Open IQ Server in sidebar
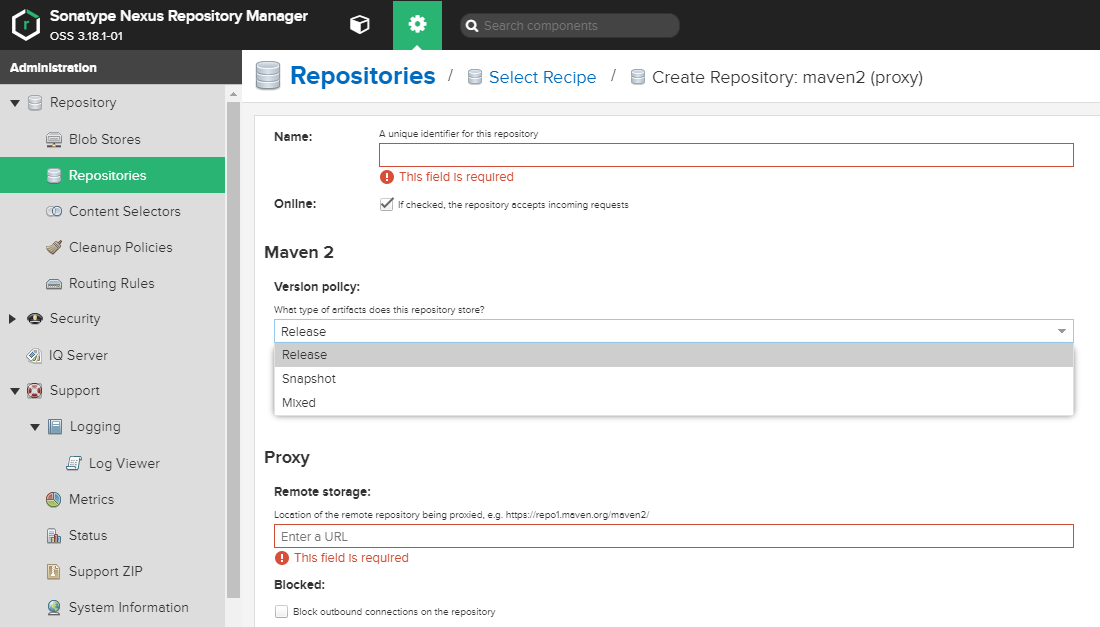 (78, 356)
